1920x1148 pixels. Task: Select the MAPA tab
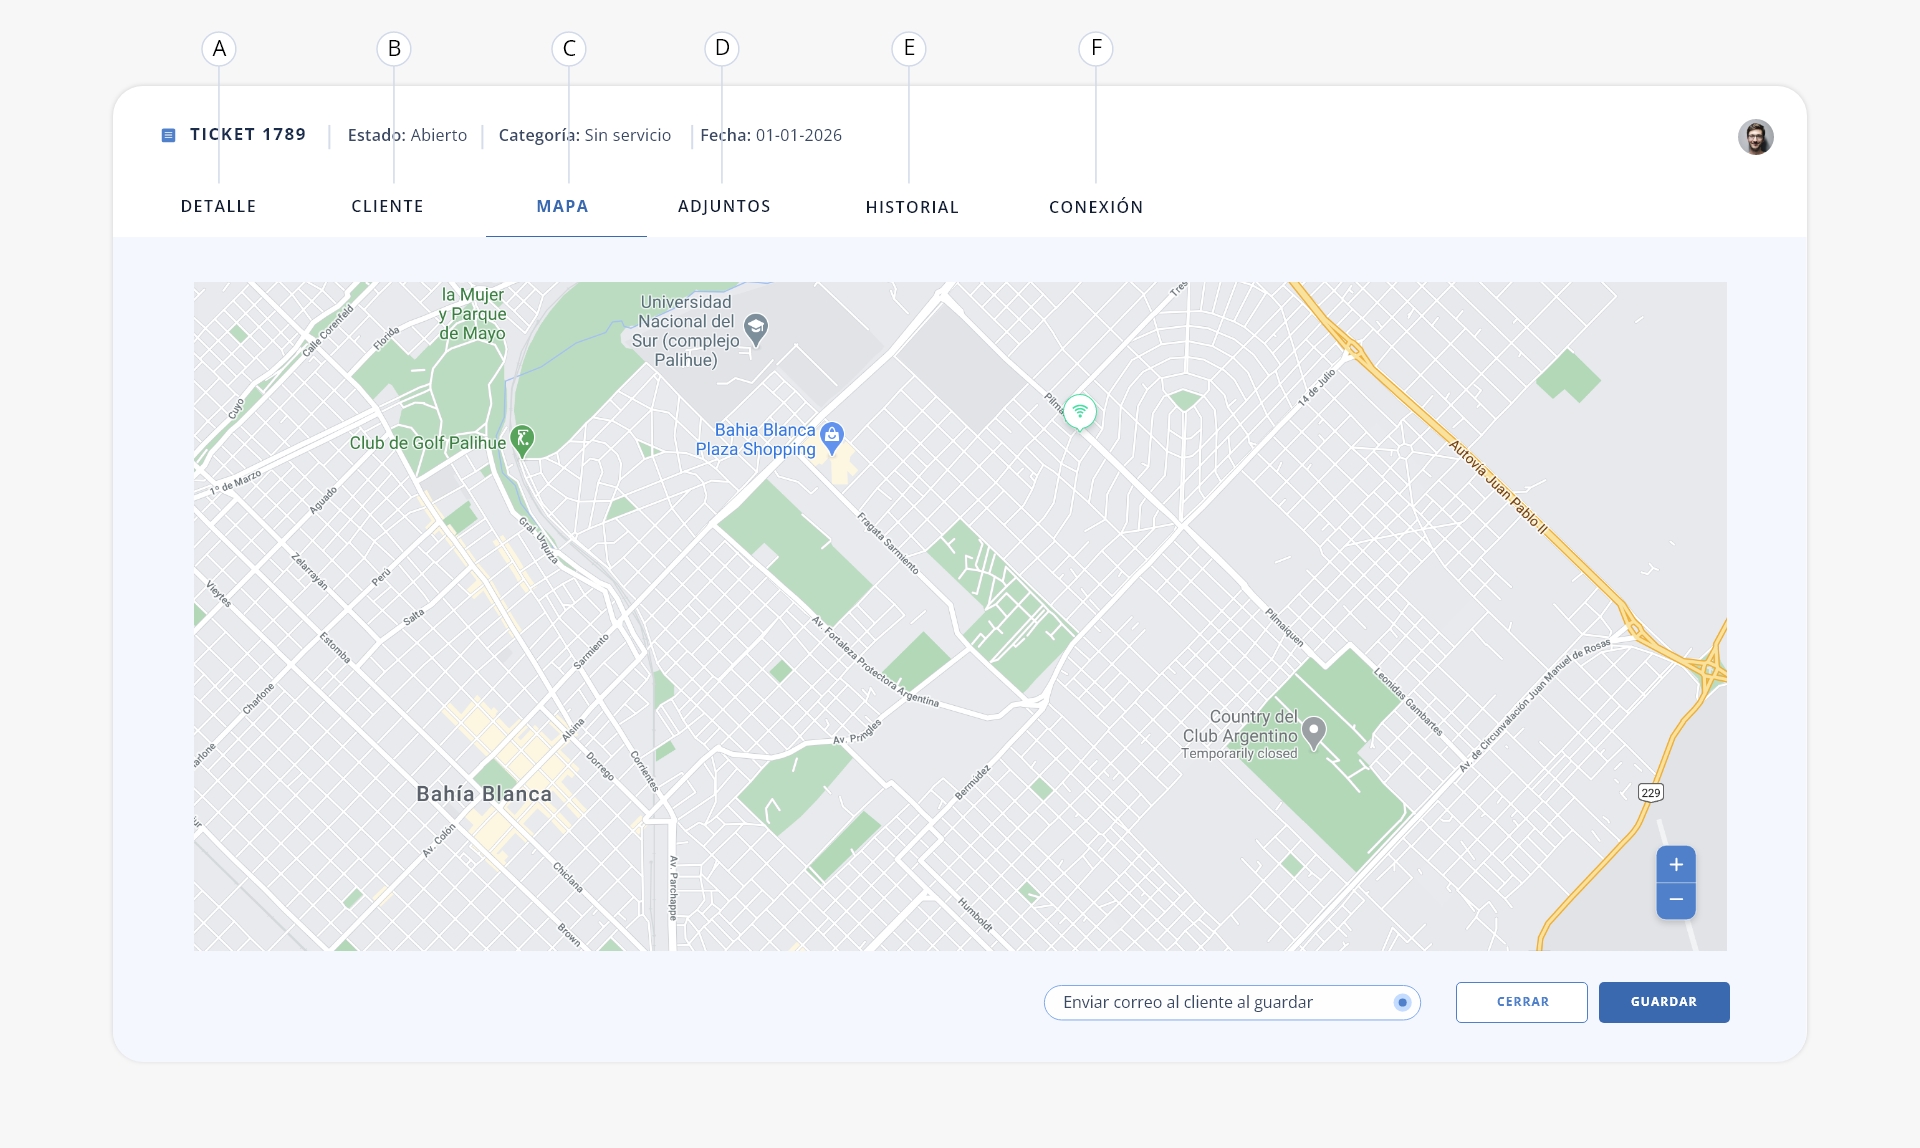click(562, 206)
